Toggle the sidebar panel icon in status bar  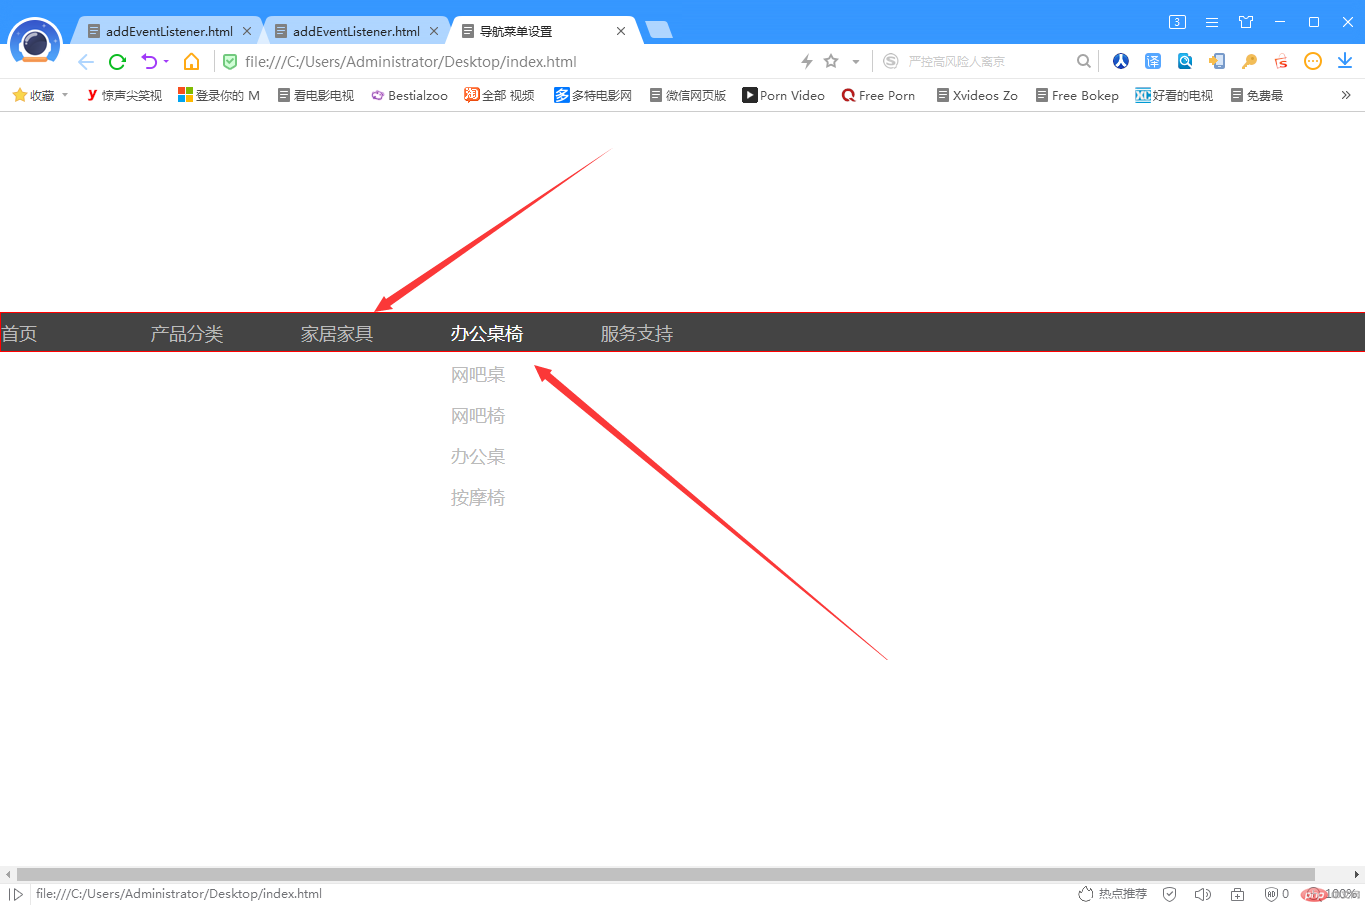click(16, 894)
